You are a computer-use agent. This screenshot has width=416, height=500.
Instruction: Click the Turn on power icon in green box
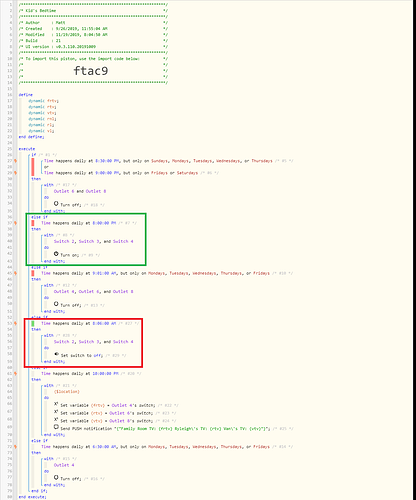pos(56,254)
